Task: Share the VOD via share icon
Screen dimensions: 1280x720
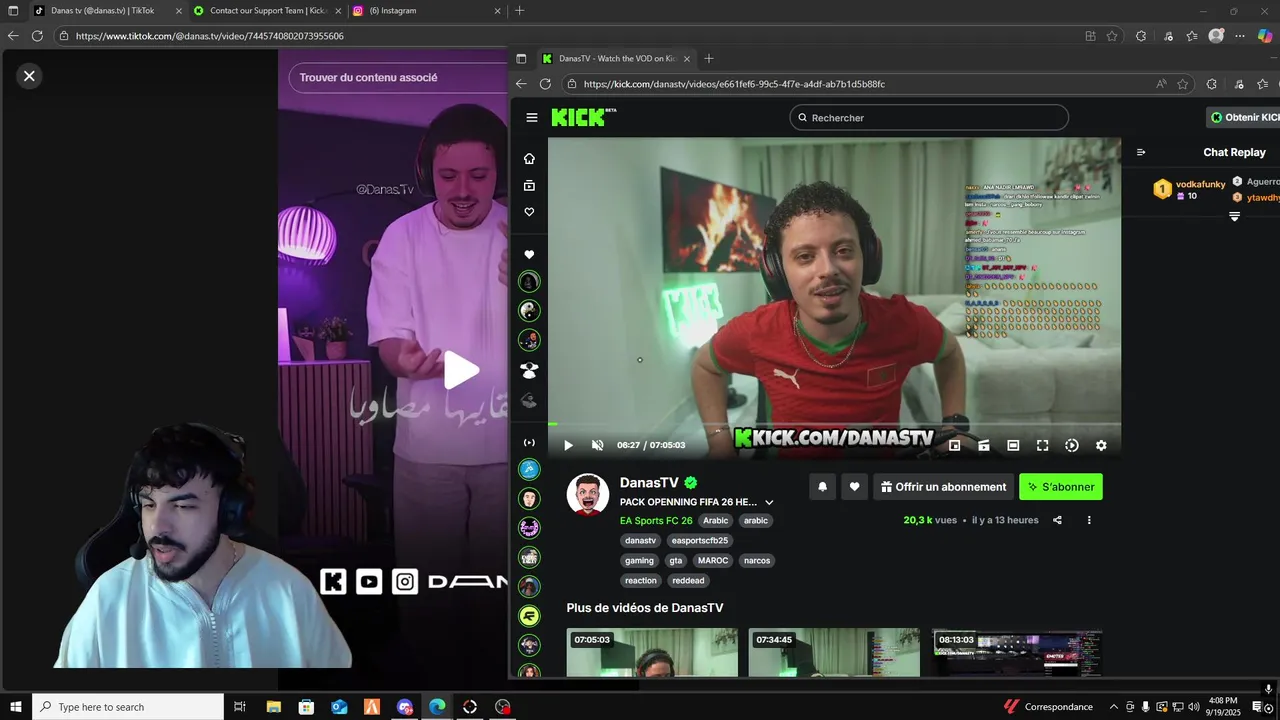Action: (x=1057, y=520)
